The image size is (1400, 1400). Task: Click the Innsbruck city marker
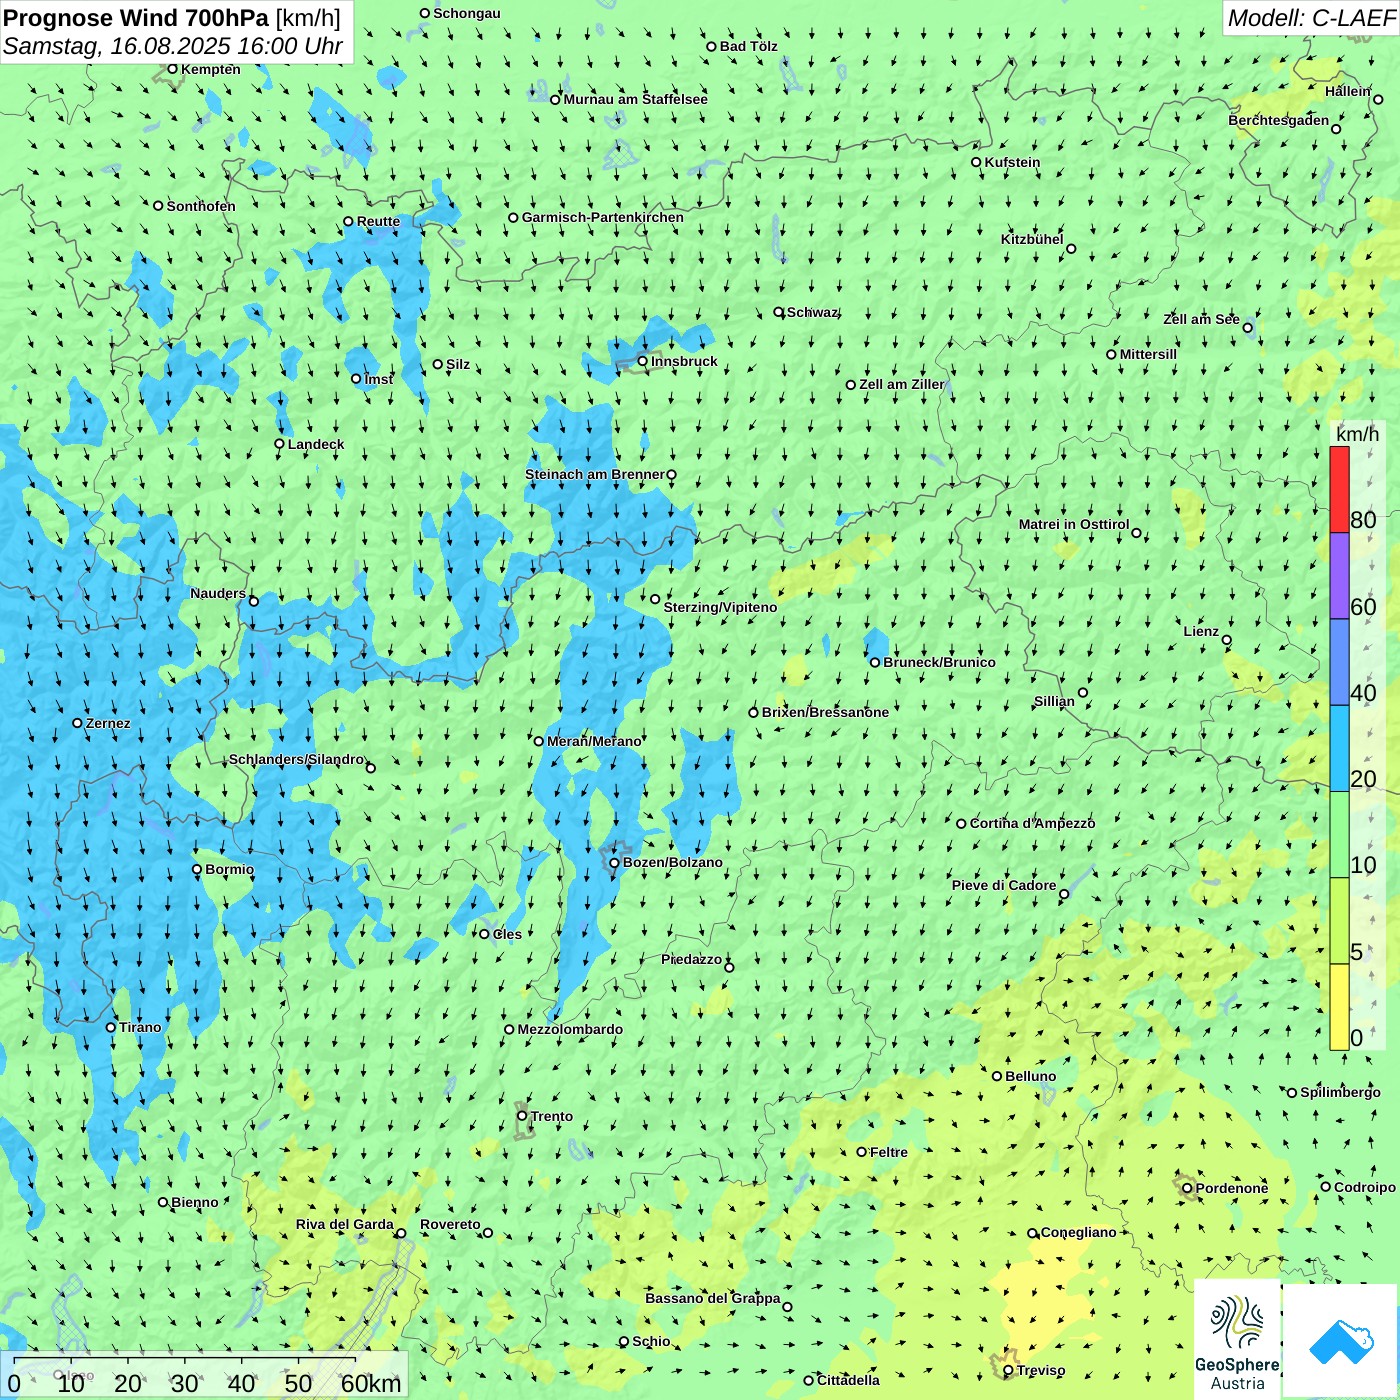643,362
